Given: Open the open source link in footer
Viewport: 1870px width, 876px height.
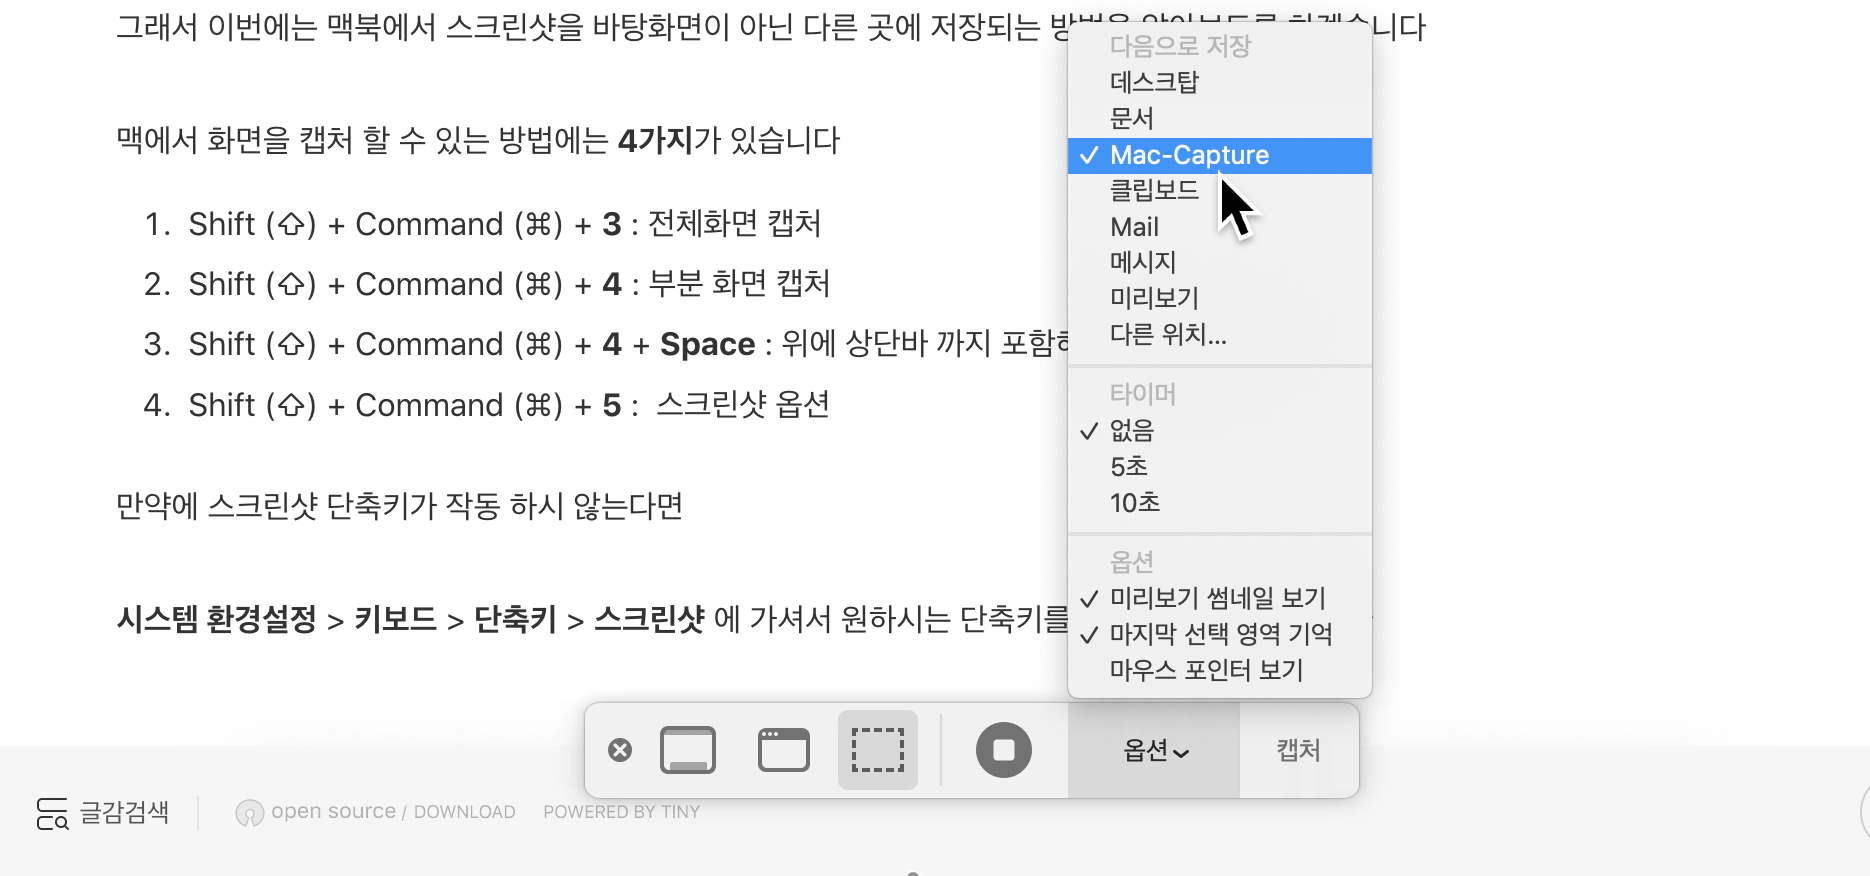Looking at the screenshot, I should click(333, 812).
